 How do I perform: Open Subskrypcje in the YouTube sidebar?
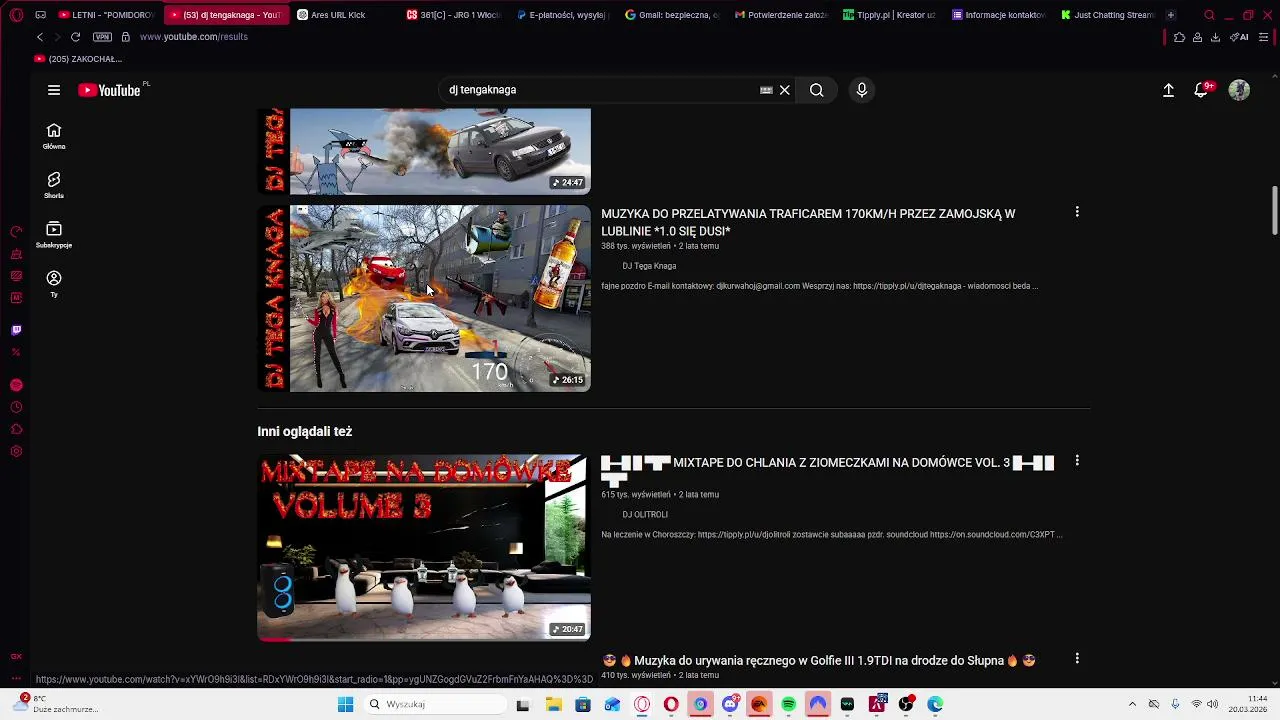pos(54,234)
